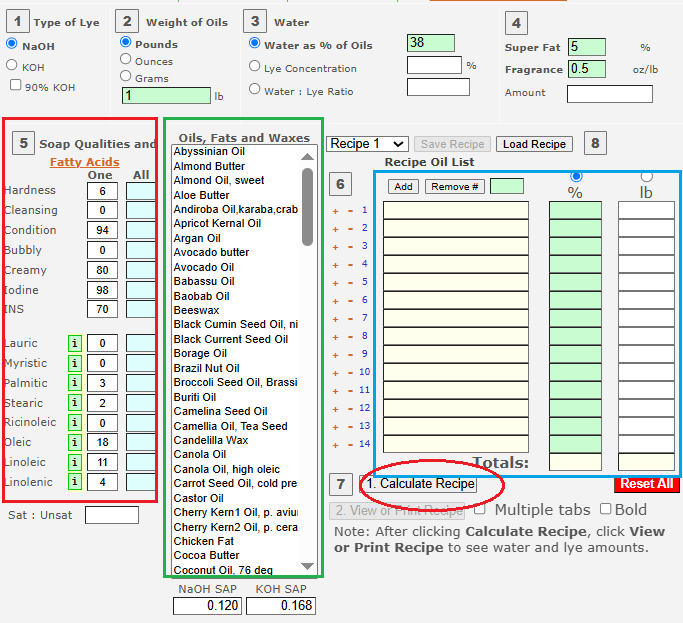The image size is (683, 623).
Task: Click the oil list scroll-up arrow
Action: pyautogui.click(x=308, y=156)
